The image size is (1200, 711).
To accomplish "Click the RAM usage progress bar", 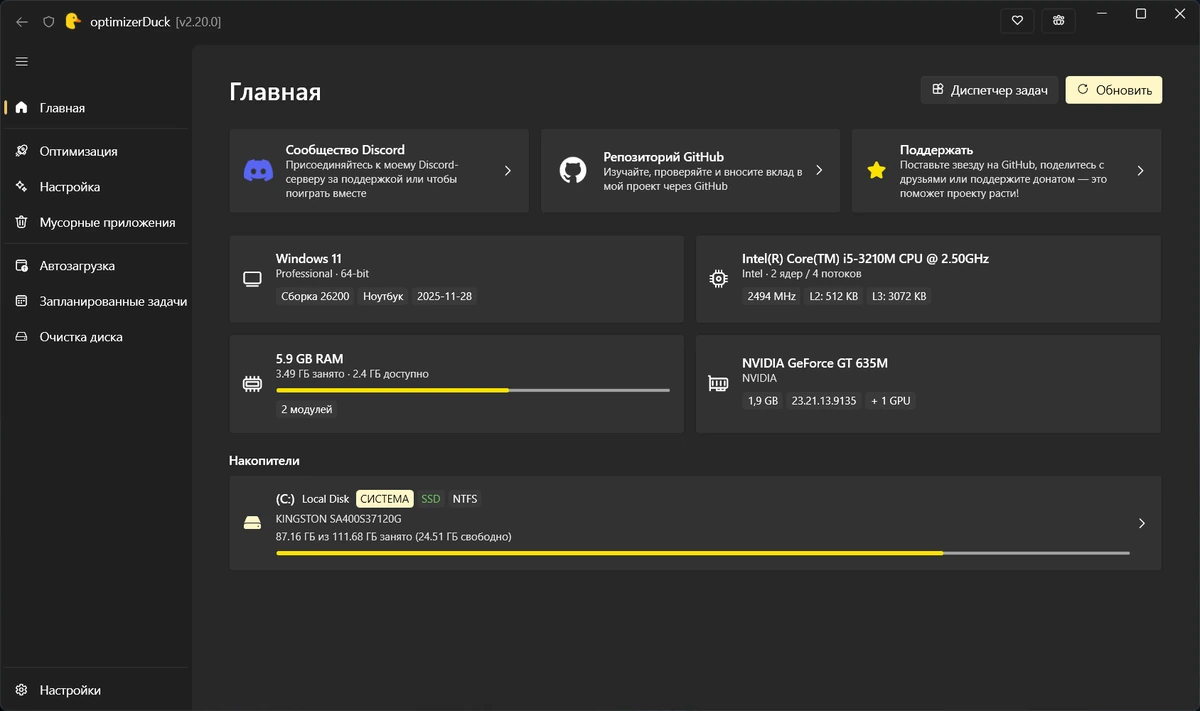I will coord(473,390).
